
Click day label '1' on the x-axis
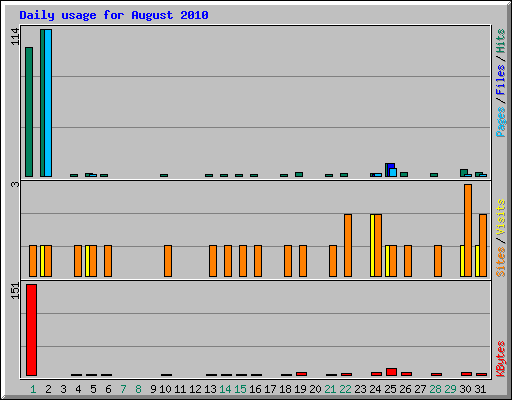pos(33,389)
